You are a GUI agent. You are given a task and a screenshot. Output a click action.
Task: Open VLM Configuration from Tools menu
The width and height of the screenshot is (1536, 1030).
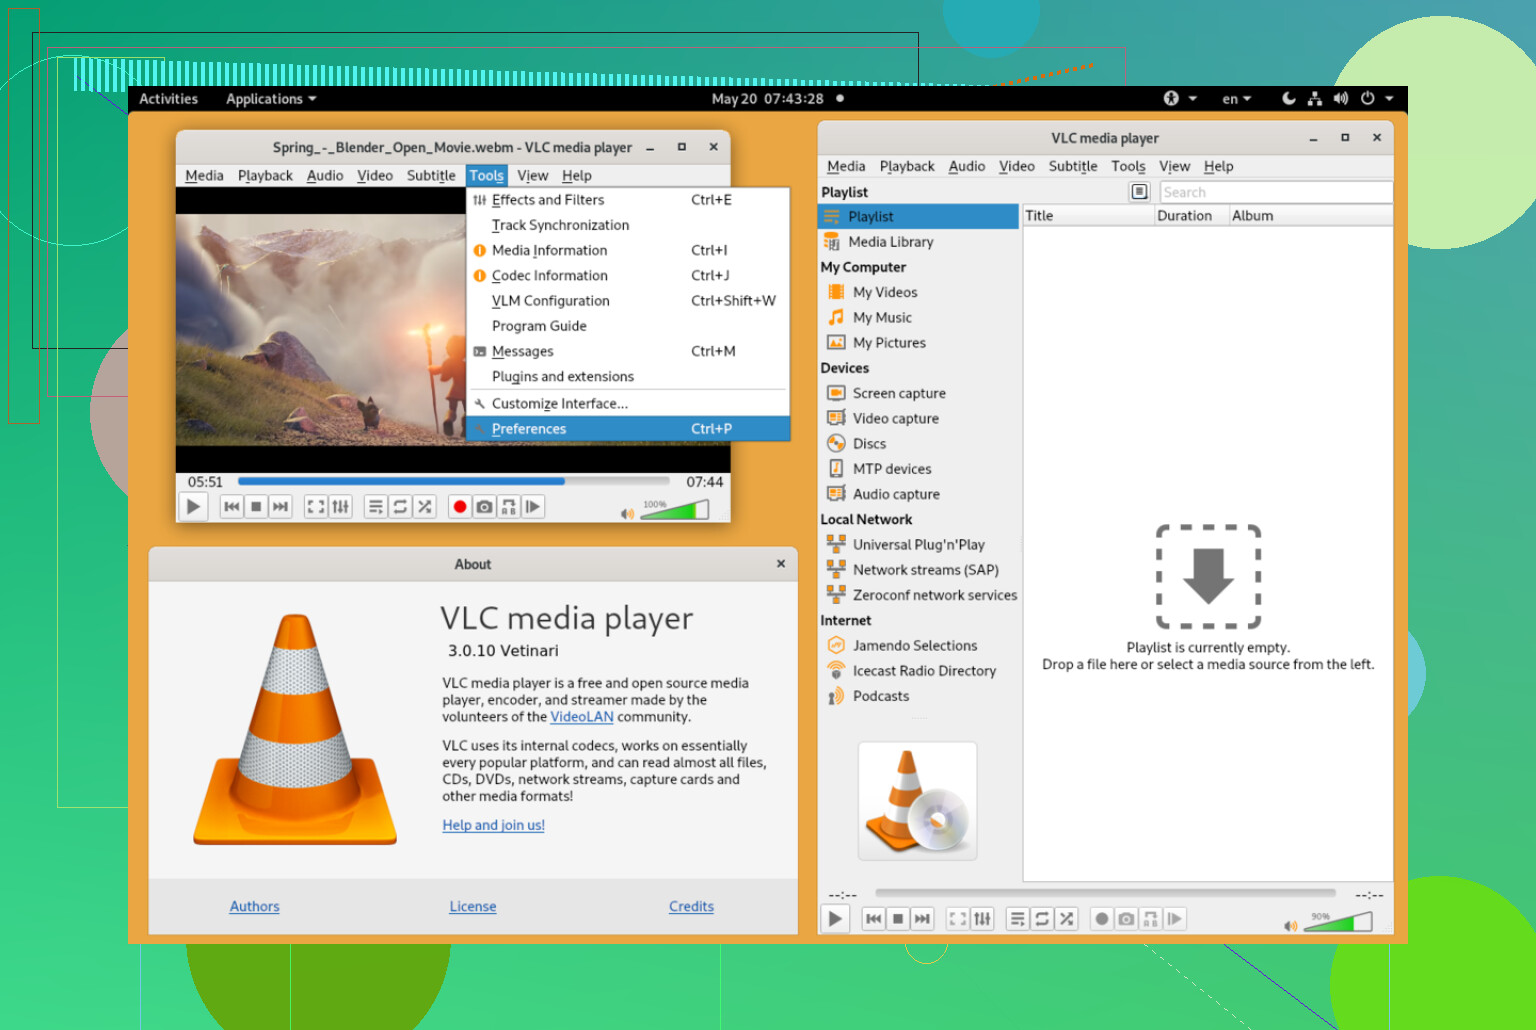(628, 301)
